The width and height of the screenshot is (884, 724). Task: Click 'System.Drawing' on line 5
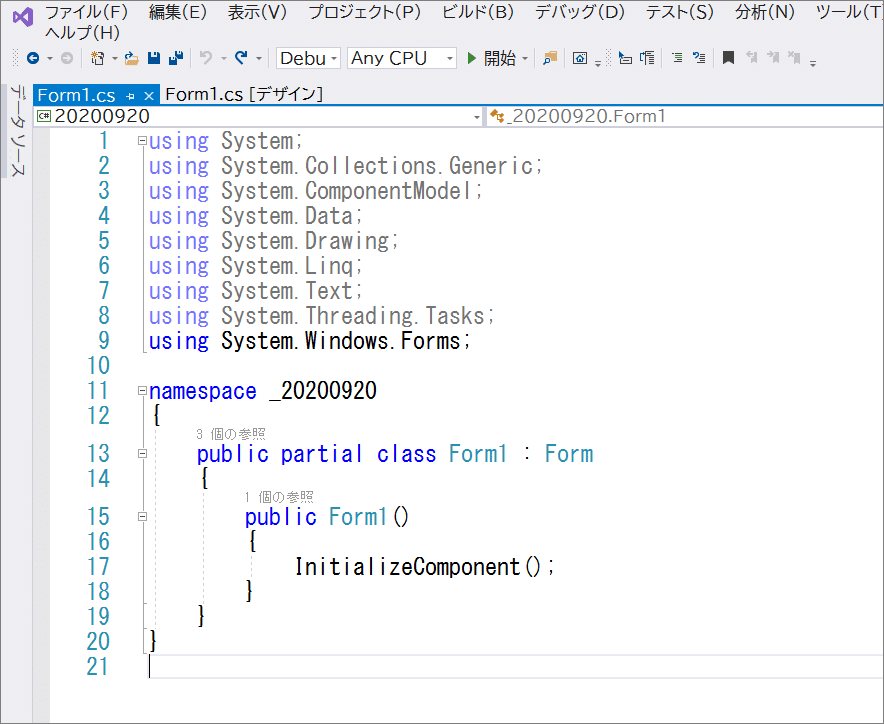click(x=305, y=241)
